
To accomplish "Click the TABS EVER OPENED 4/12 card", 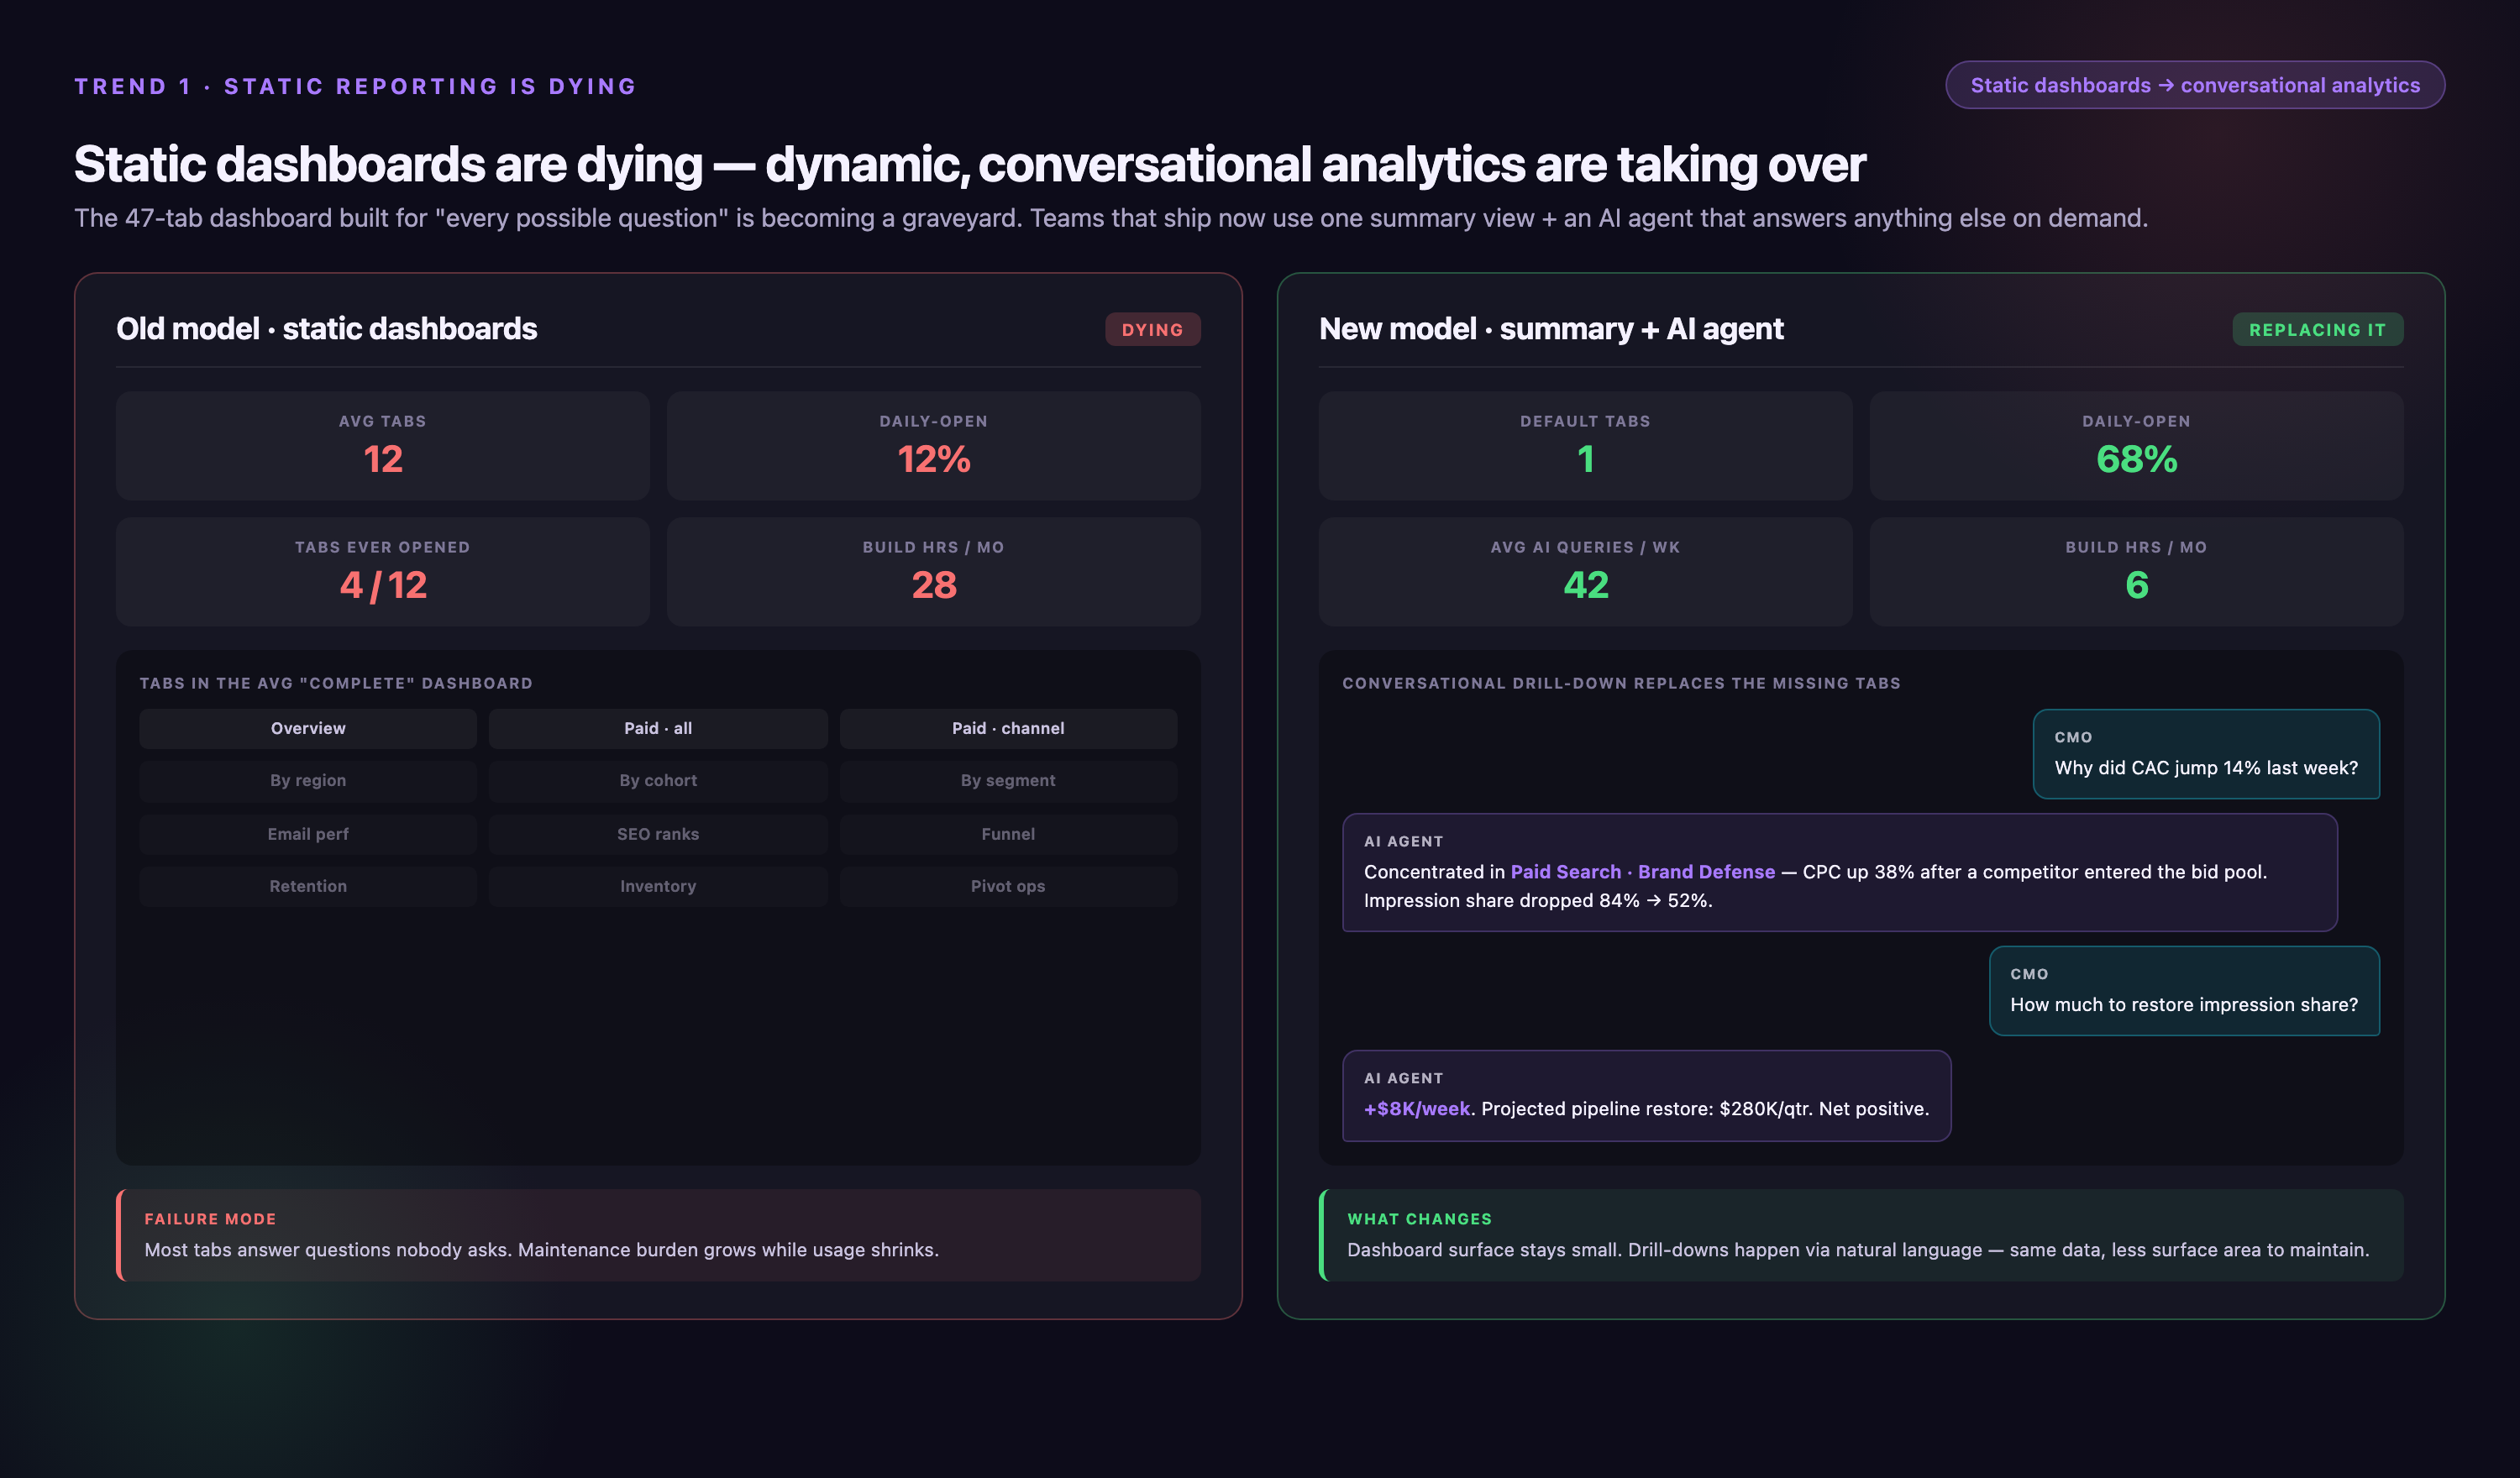I will coord(382,571).
